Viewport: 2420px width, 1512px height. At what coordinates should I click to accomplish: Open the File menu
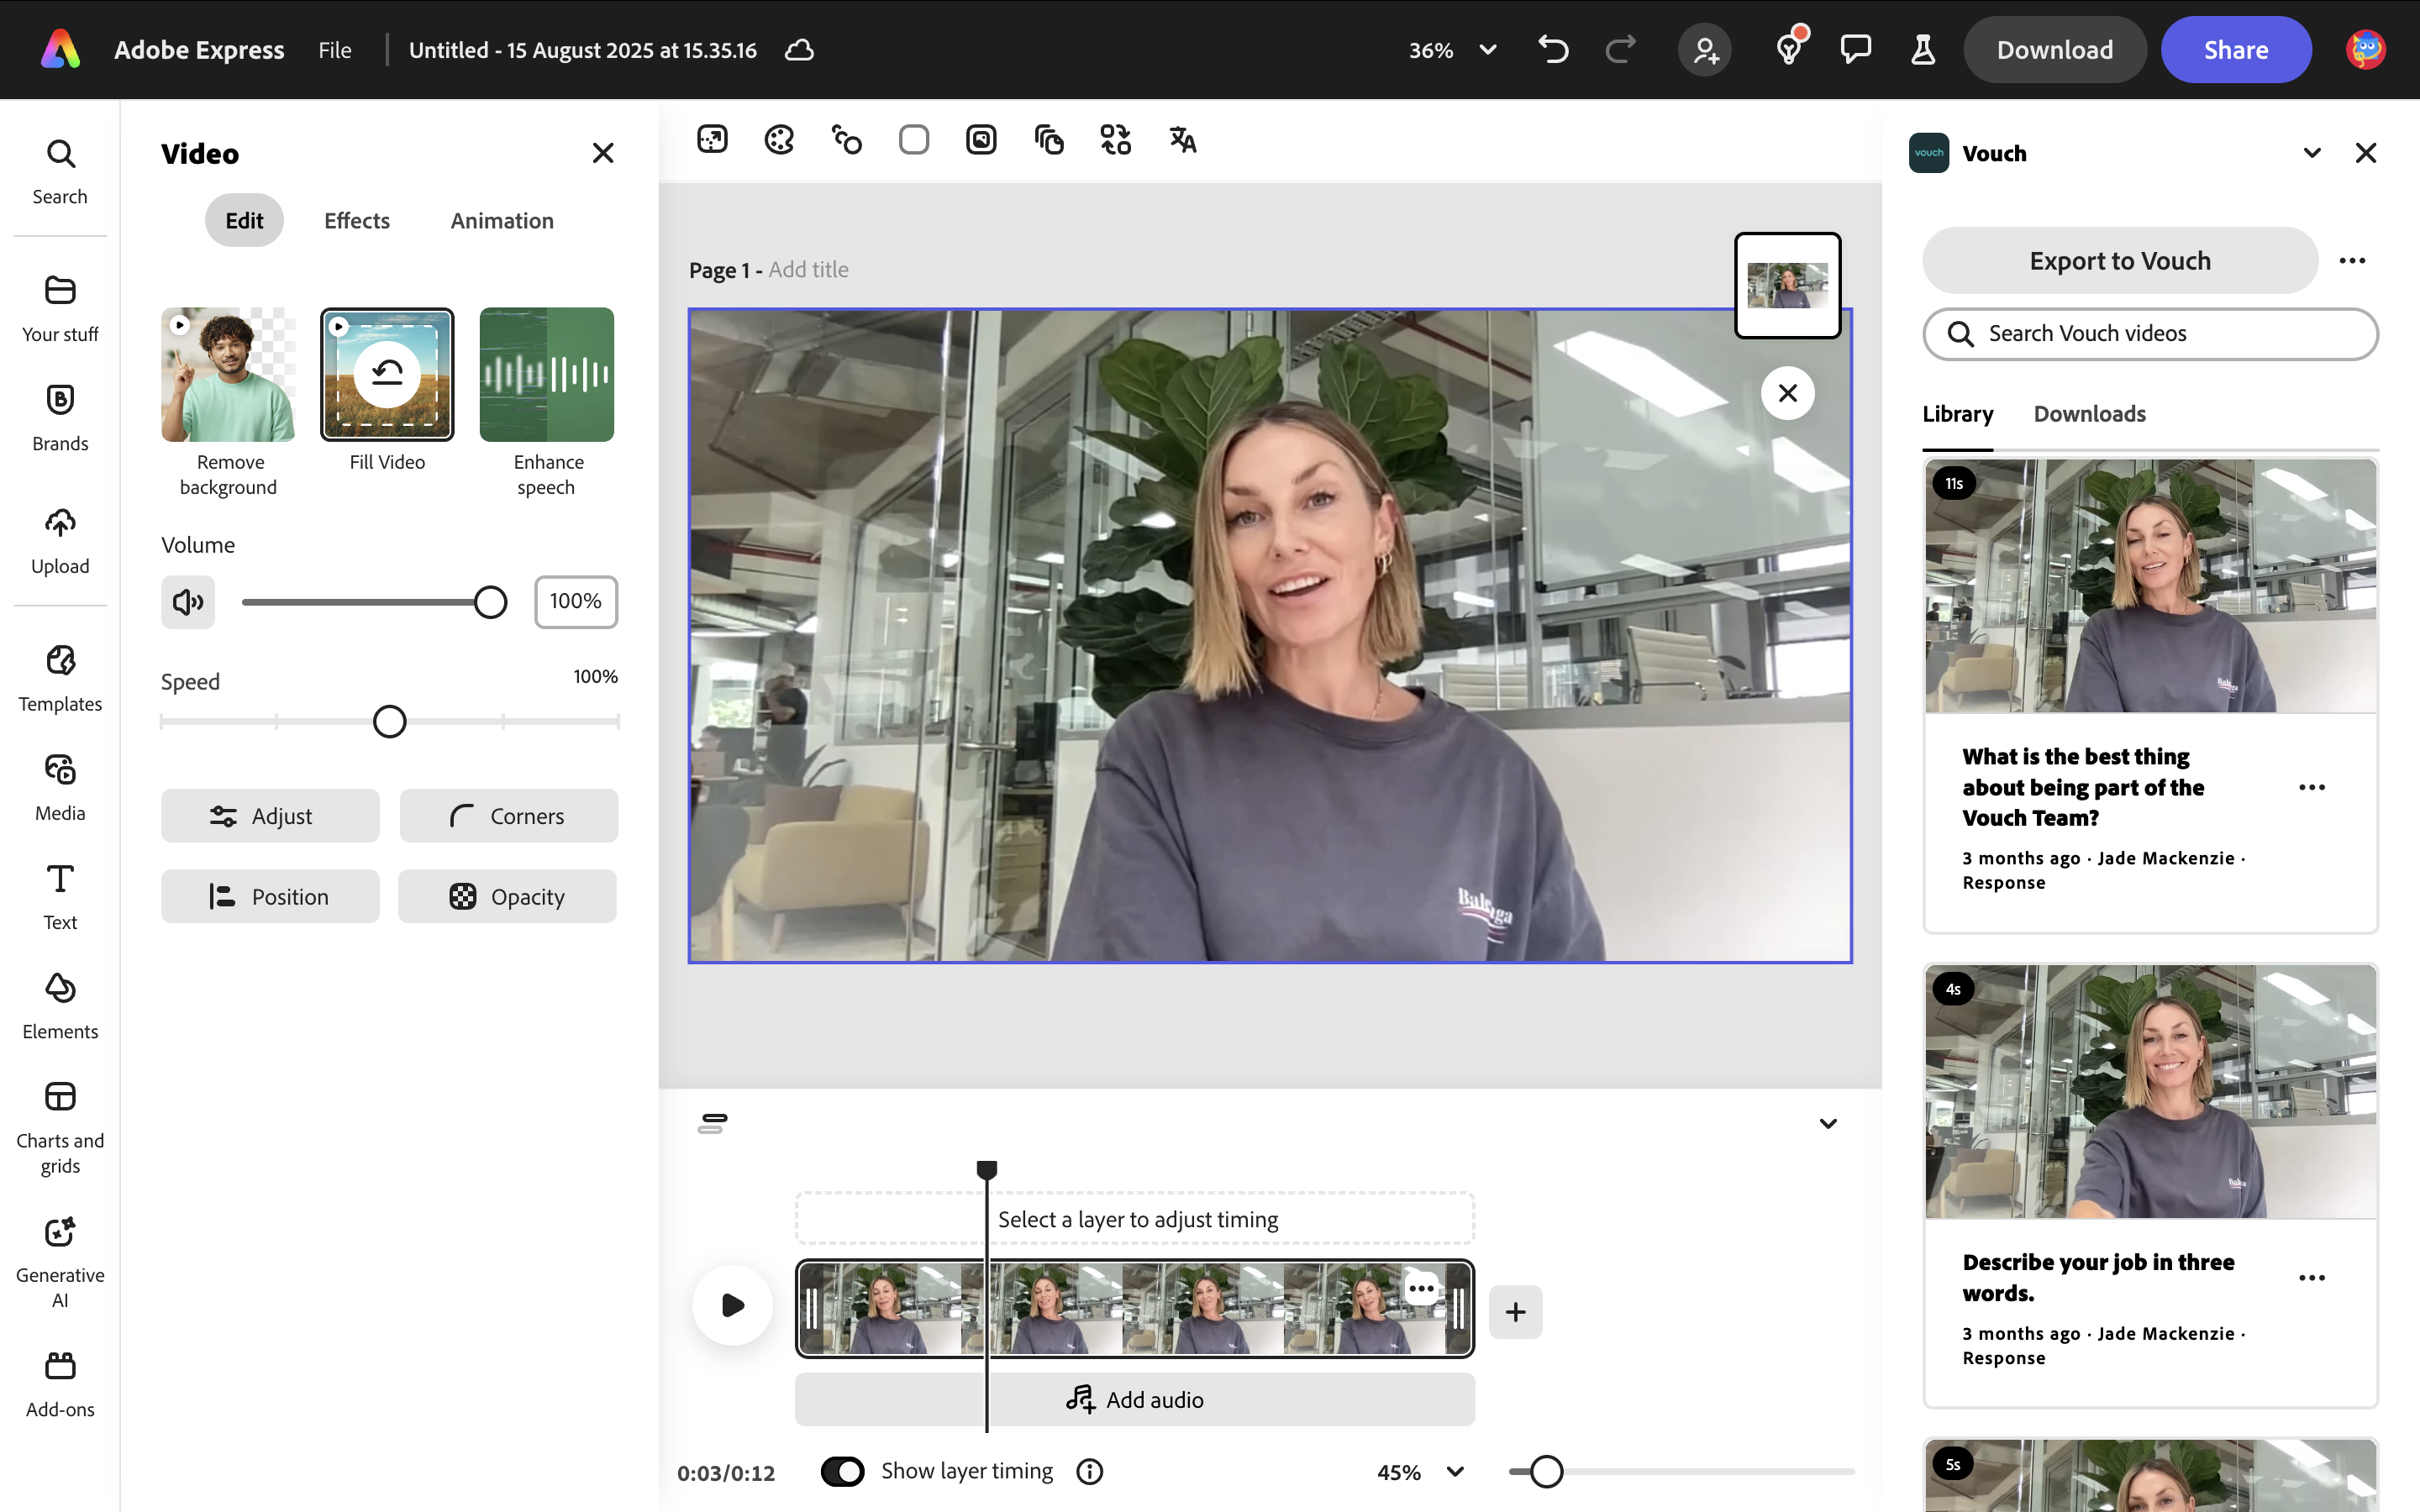pos(335,50)
